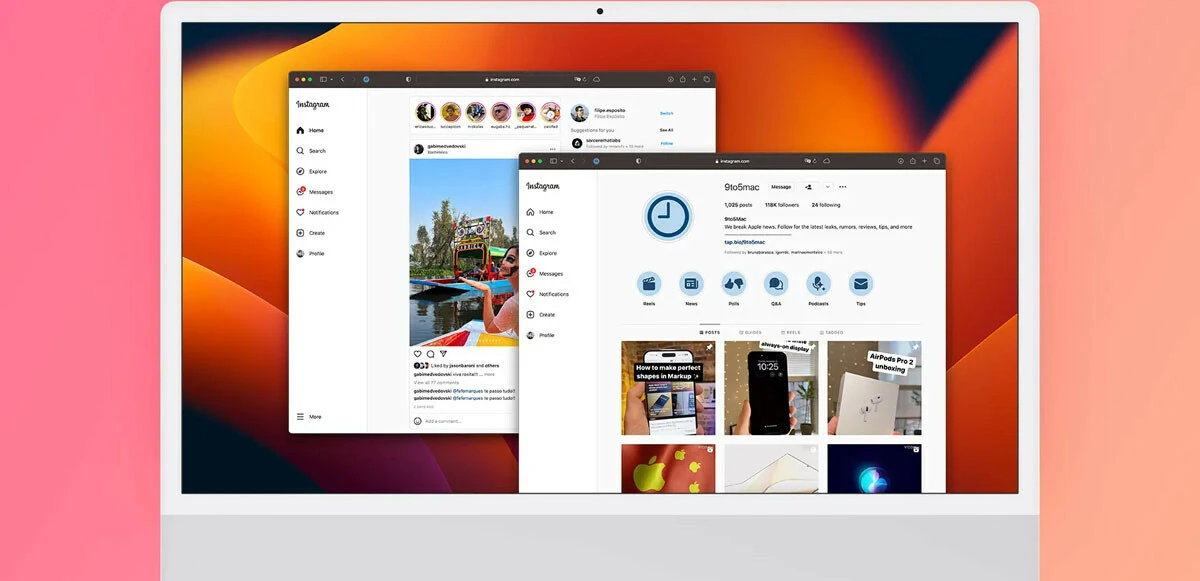Open Notifications in the feed window sidebar

pos(318,212)
